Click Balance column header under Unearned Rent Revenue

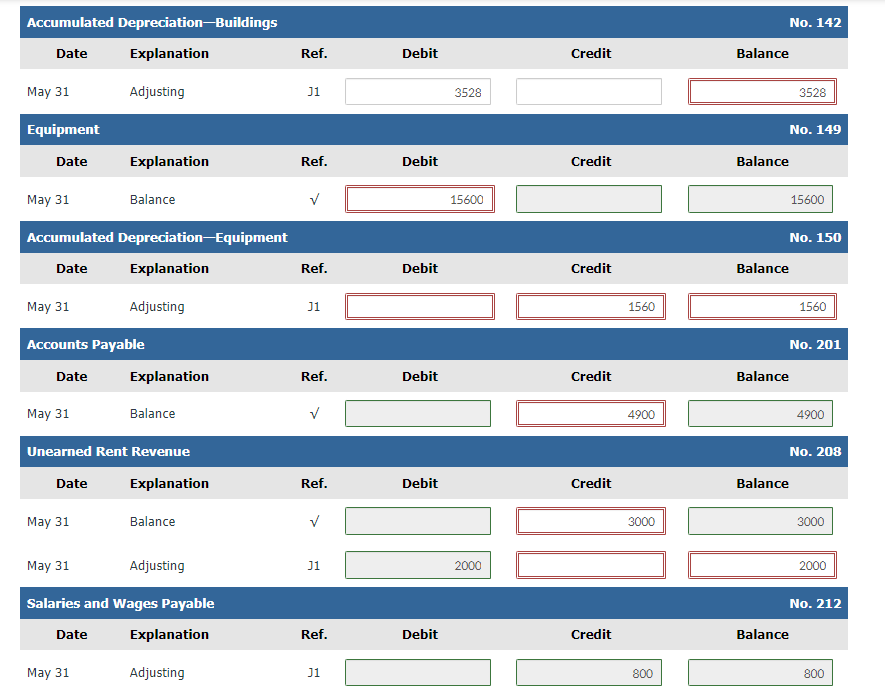pyautogui.click(x=763, y=484)
